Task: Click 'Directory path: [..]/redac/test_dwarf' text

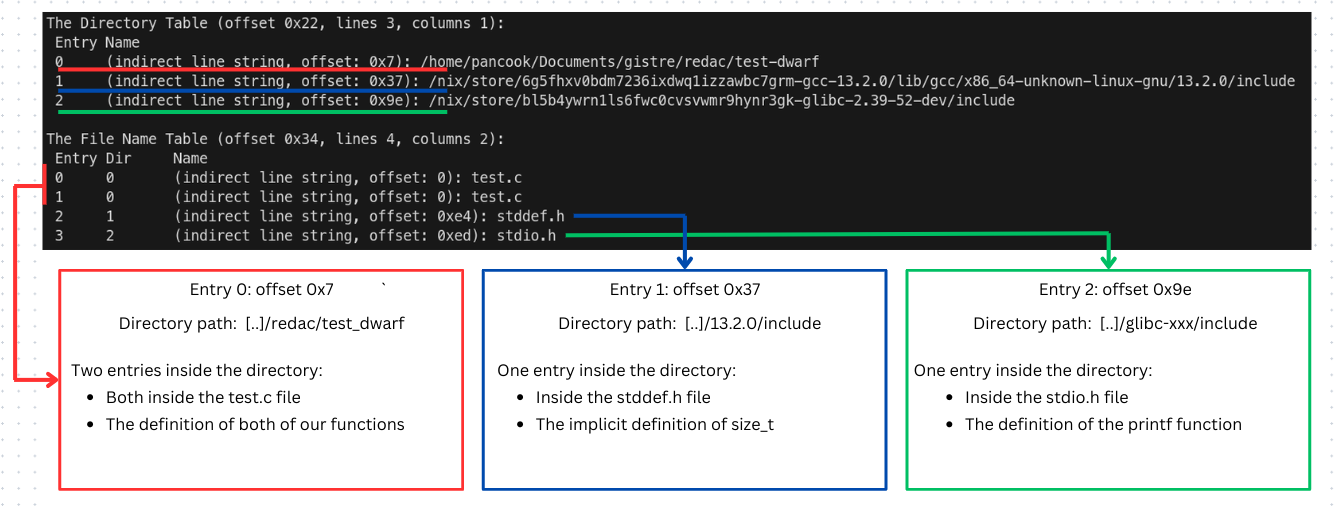Action: click(x=262, y=324)
